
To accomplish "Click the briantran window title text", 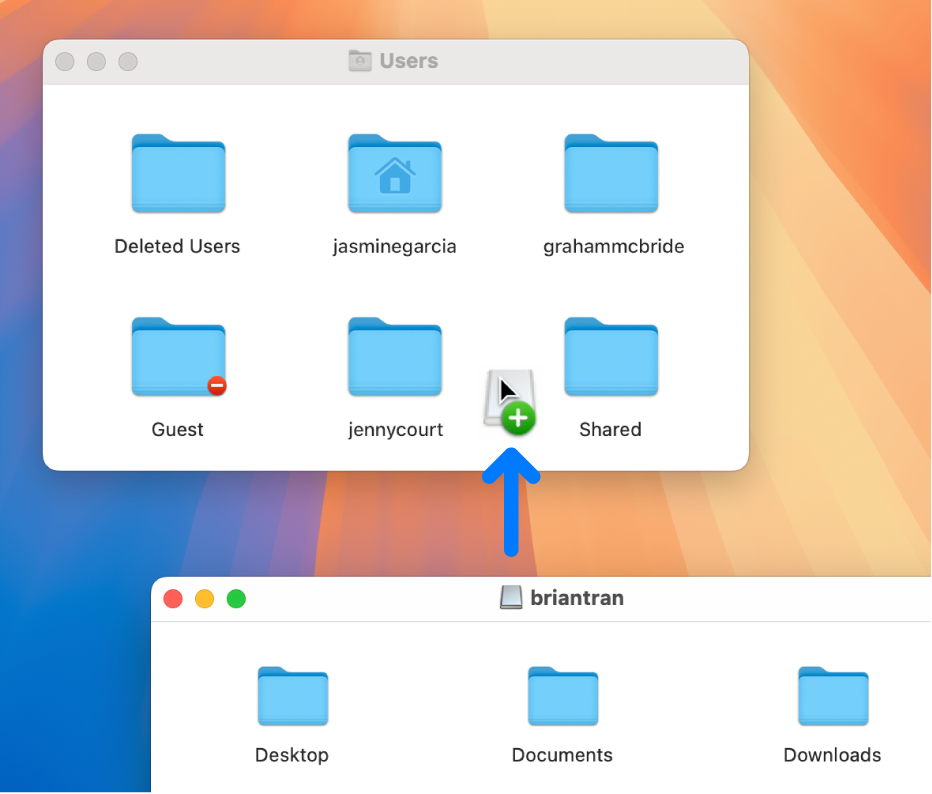I will click(x=577, y=598).
